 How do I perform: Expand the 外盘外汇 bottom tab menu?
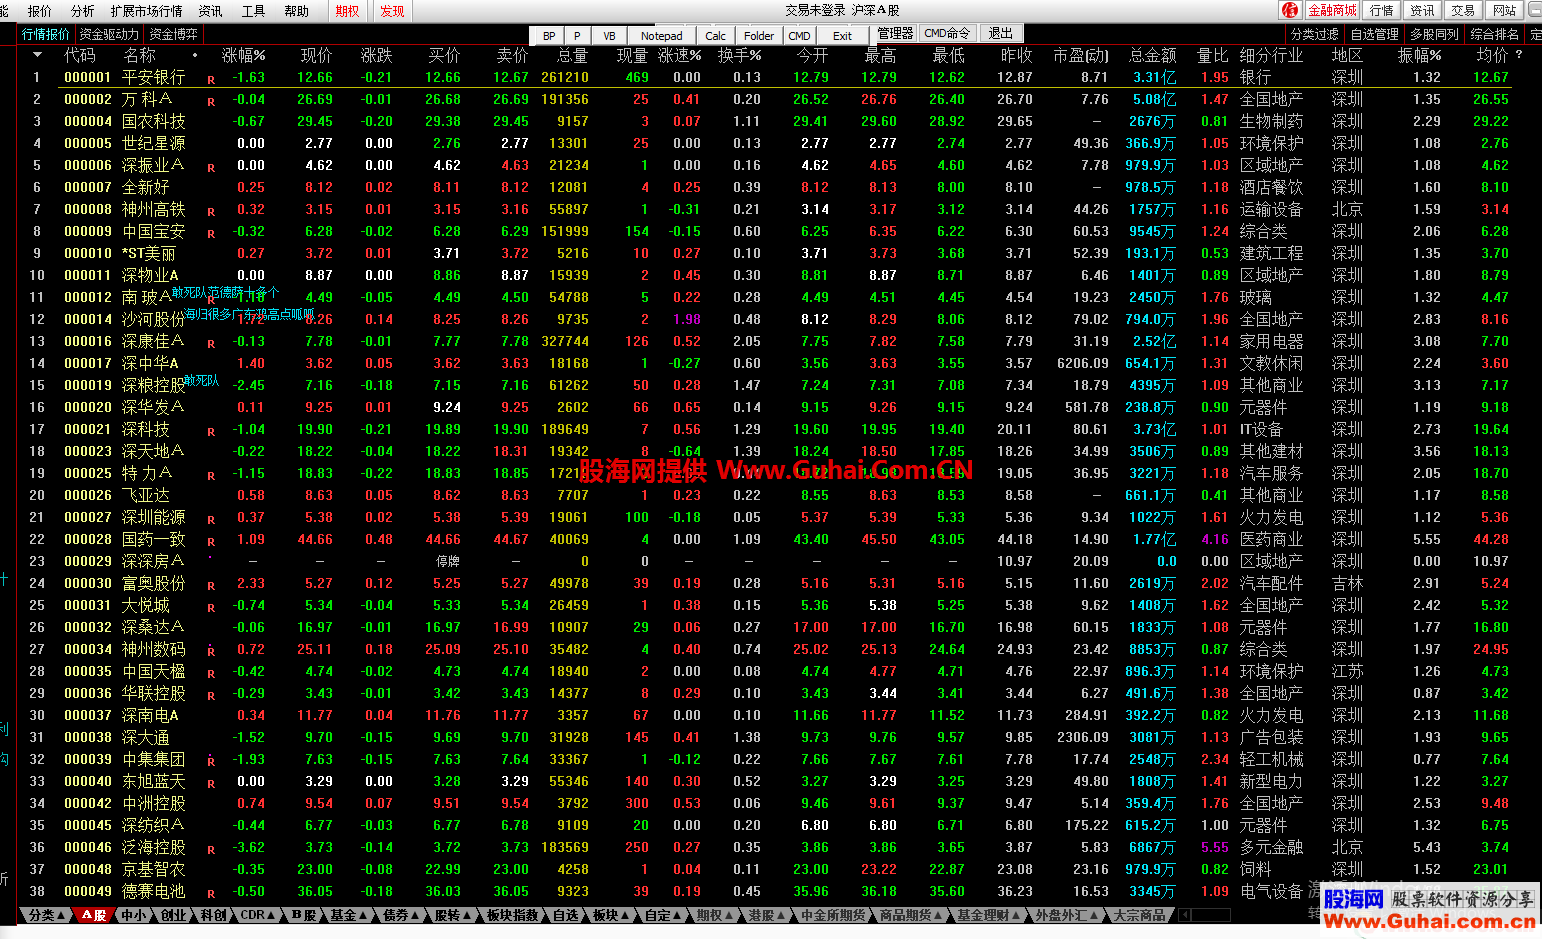tap(1067, 915)
